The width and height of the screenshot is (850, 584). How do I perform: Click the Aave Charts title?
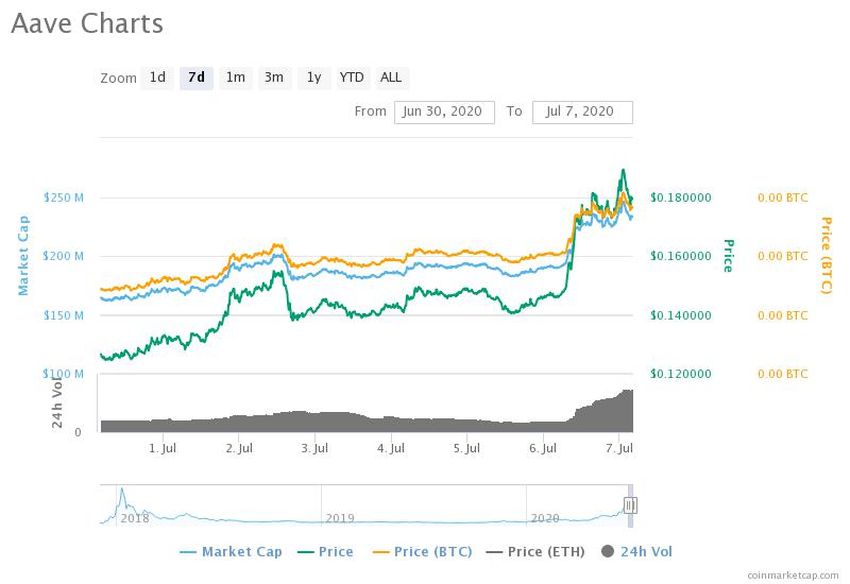pos(87,23)
